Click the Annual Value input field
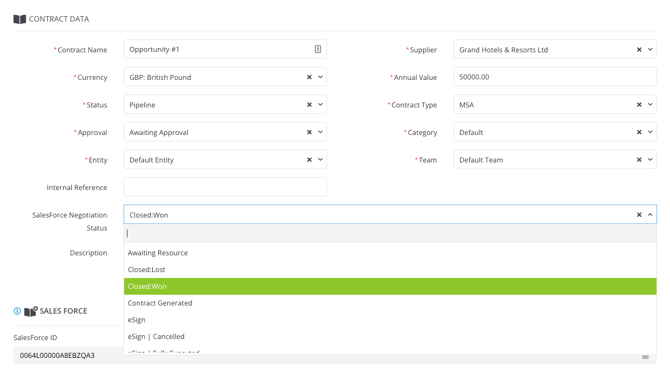The height and width of the screenshot is (373, 670). tap(555, 77)
